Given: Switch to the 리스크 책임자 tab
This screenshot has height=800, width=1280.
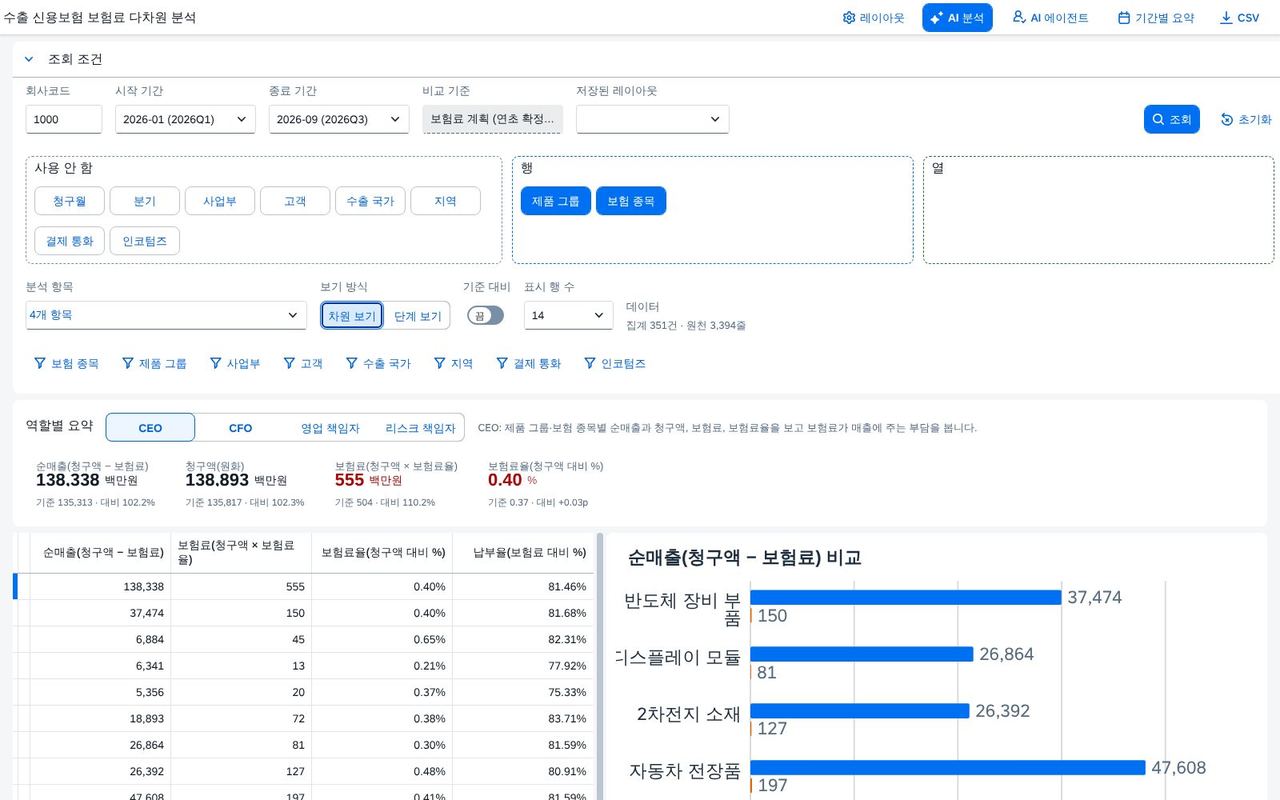Looking at the screenshot, I should (420, 428).
